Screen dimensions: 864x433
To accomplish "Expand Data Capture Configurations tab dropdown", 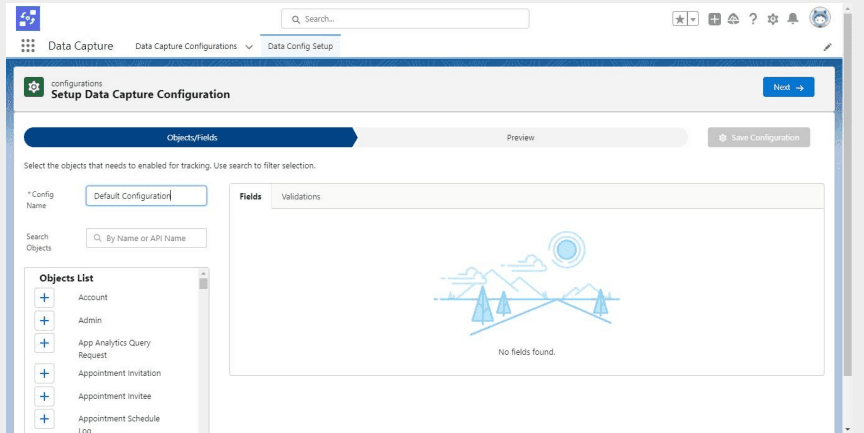I will [249, 47].
